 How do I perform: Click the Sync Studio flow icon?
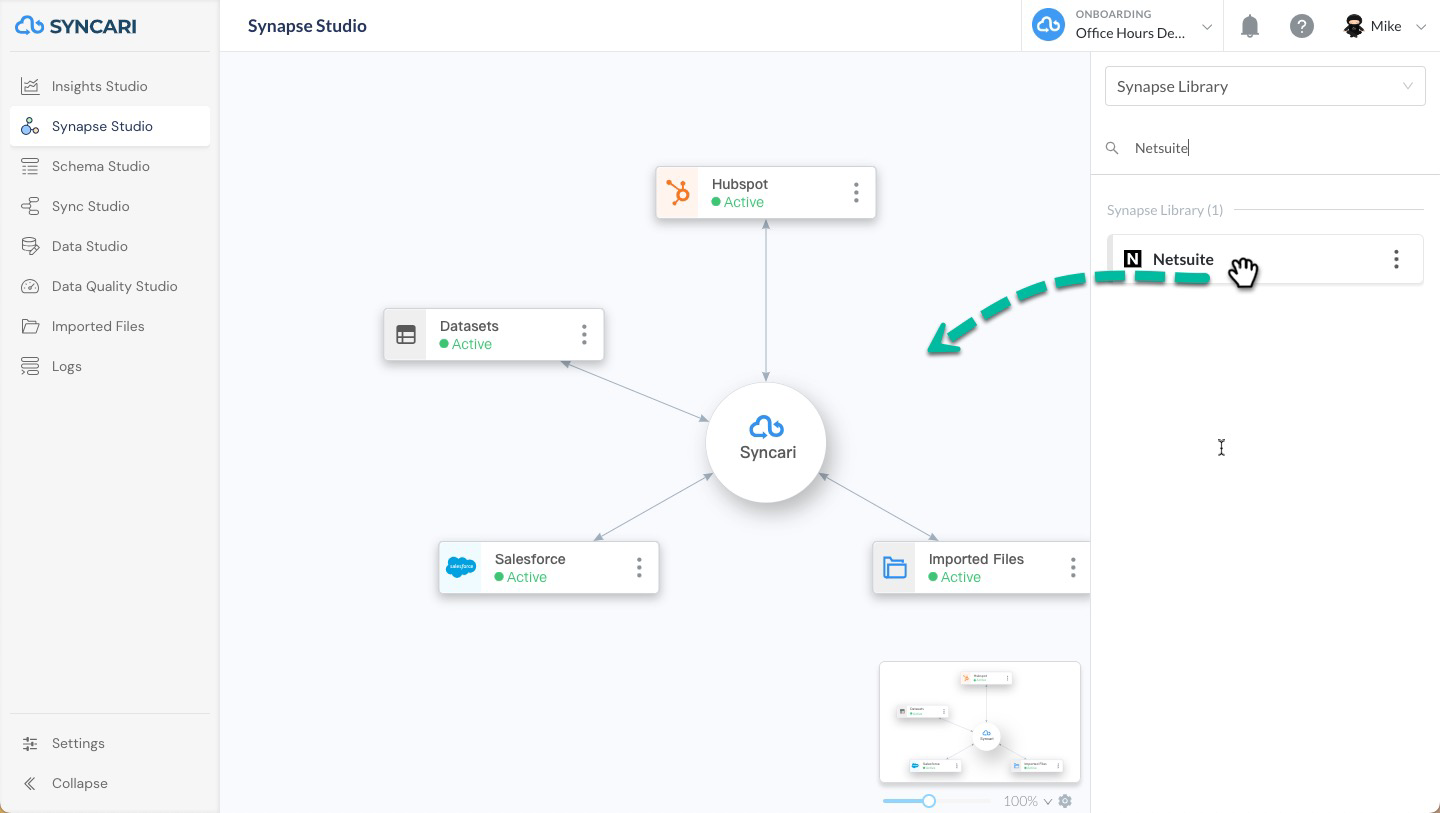click(30, 206)
